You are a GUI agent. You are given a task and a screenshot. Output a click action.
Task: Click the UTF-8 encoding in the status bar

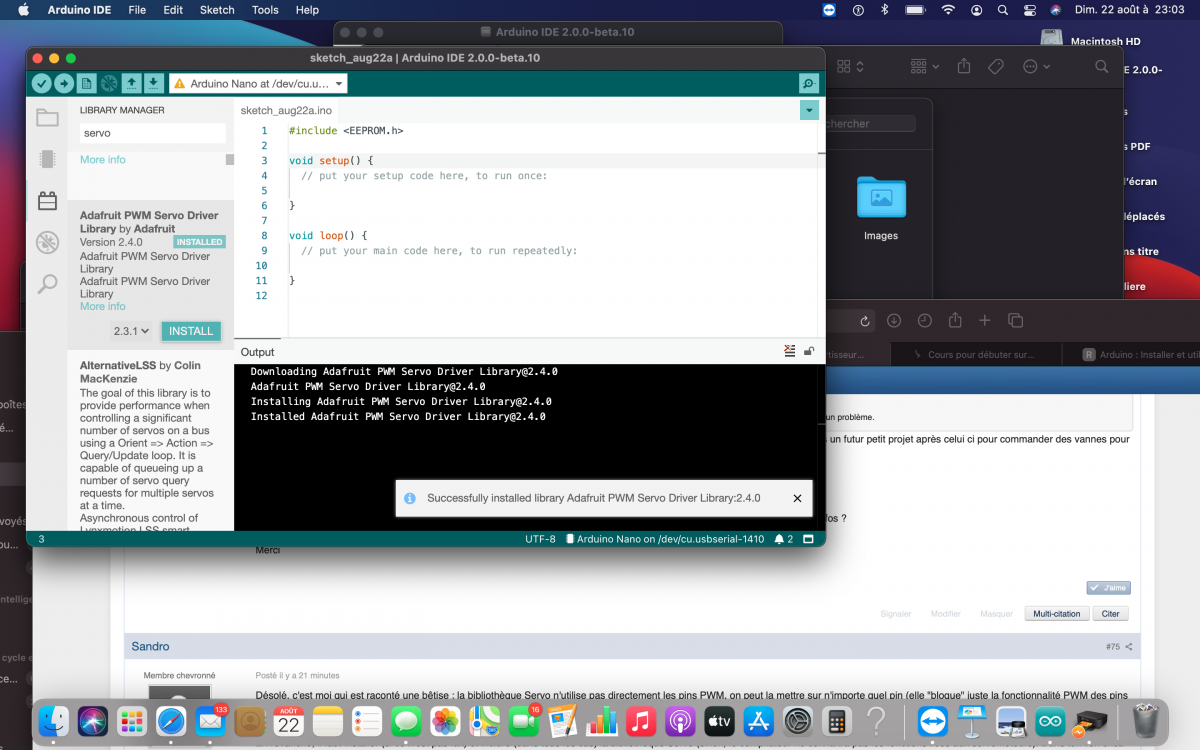click(540, 539)
